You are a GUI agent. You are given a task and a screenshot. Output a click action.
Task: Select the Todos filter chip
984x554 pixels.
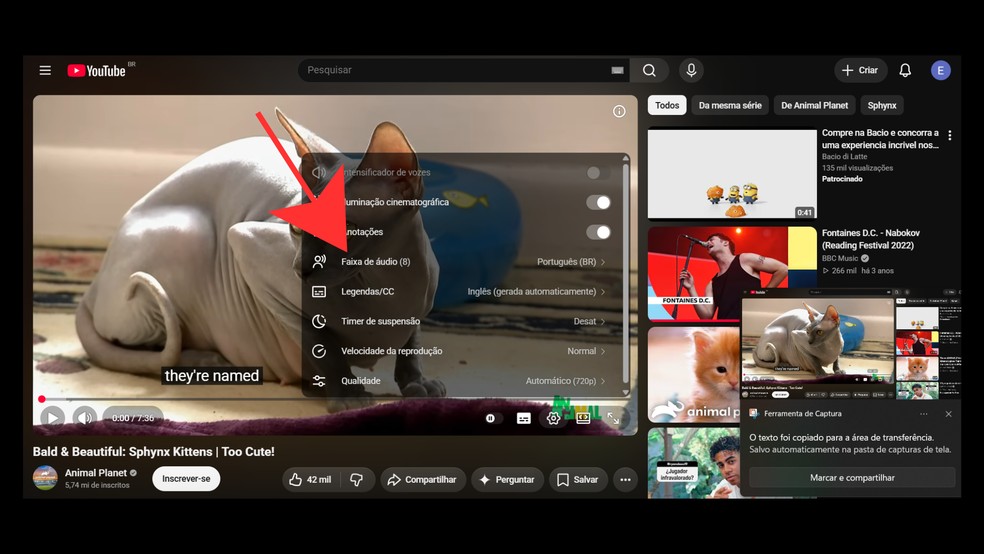click(x=666, y=105)
